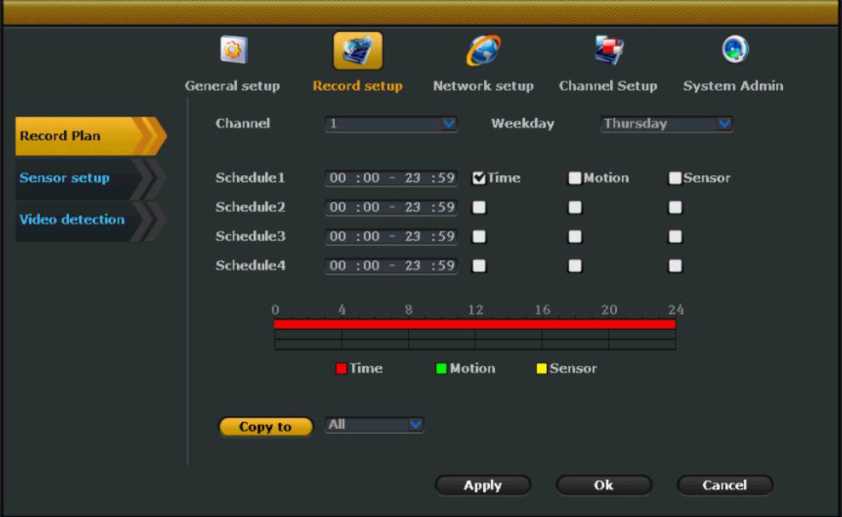The image size is (842, 517).
Task: Click the Schedule3 time range field
Action: pos(391,237)
